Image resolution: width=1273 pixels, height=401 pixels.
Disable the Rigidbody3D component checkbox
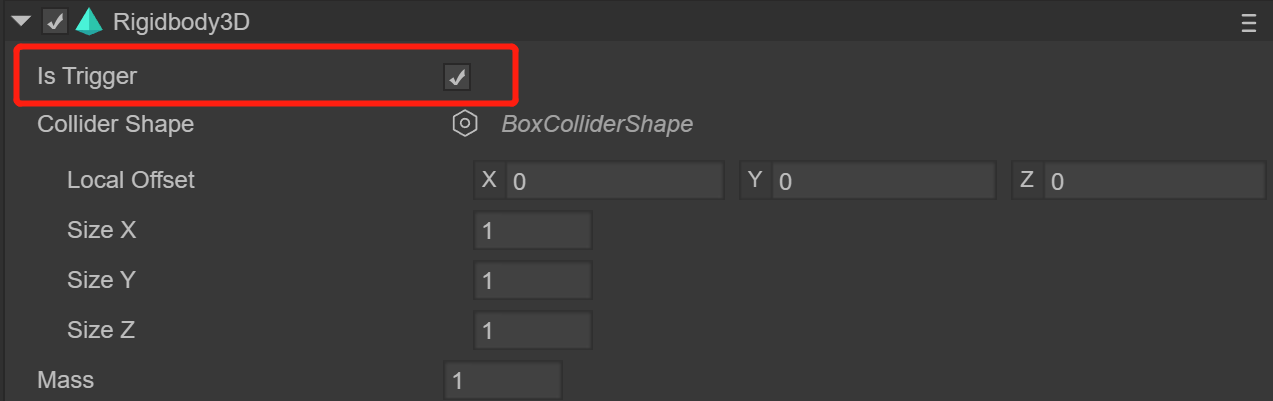56,22
